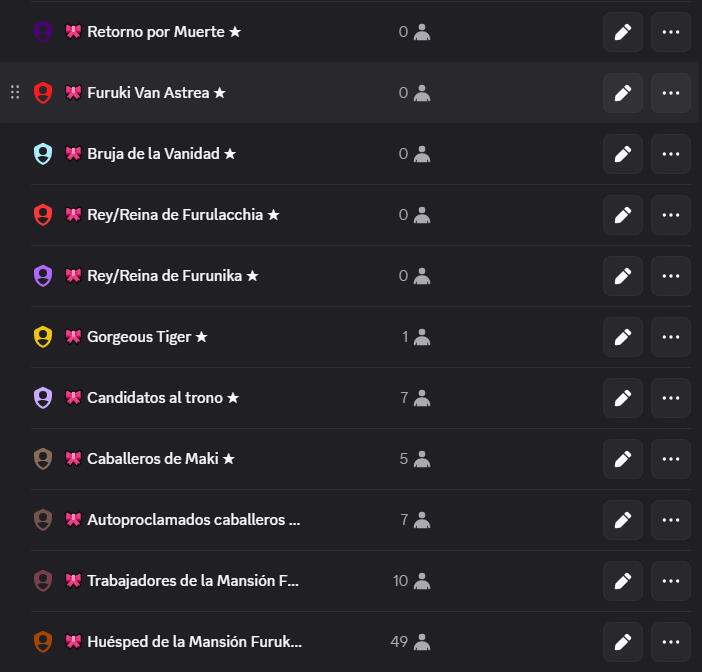Image resolution: width=702 pixels, height=672 pixels.
Task: Edit the Retorno por Muerte role
Action: 623,32
